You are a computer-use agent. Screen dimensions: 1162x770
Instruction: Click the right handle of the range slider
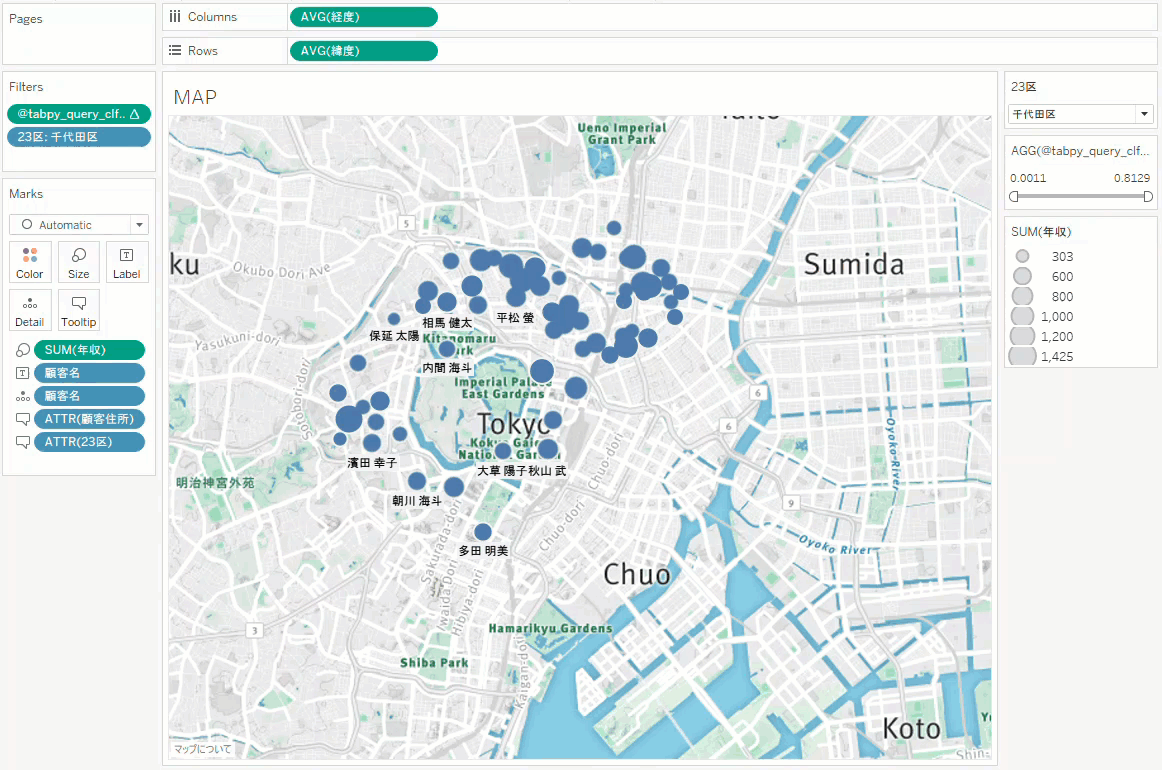1148,196
